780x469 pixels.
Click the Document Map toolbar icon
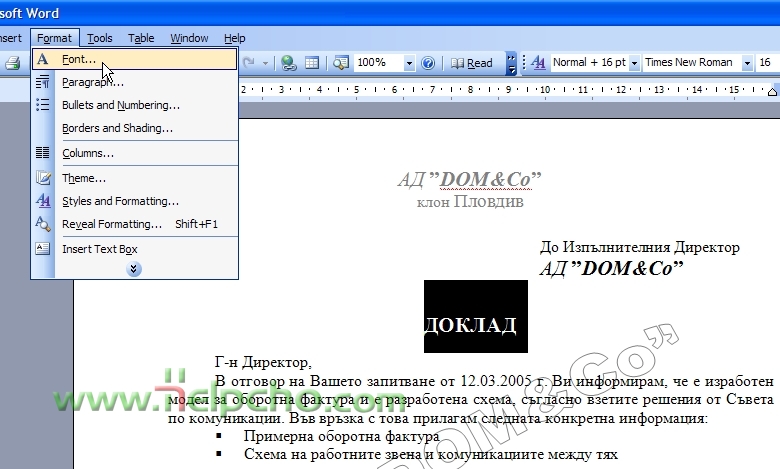click(341, 63)
